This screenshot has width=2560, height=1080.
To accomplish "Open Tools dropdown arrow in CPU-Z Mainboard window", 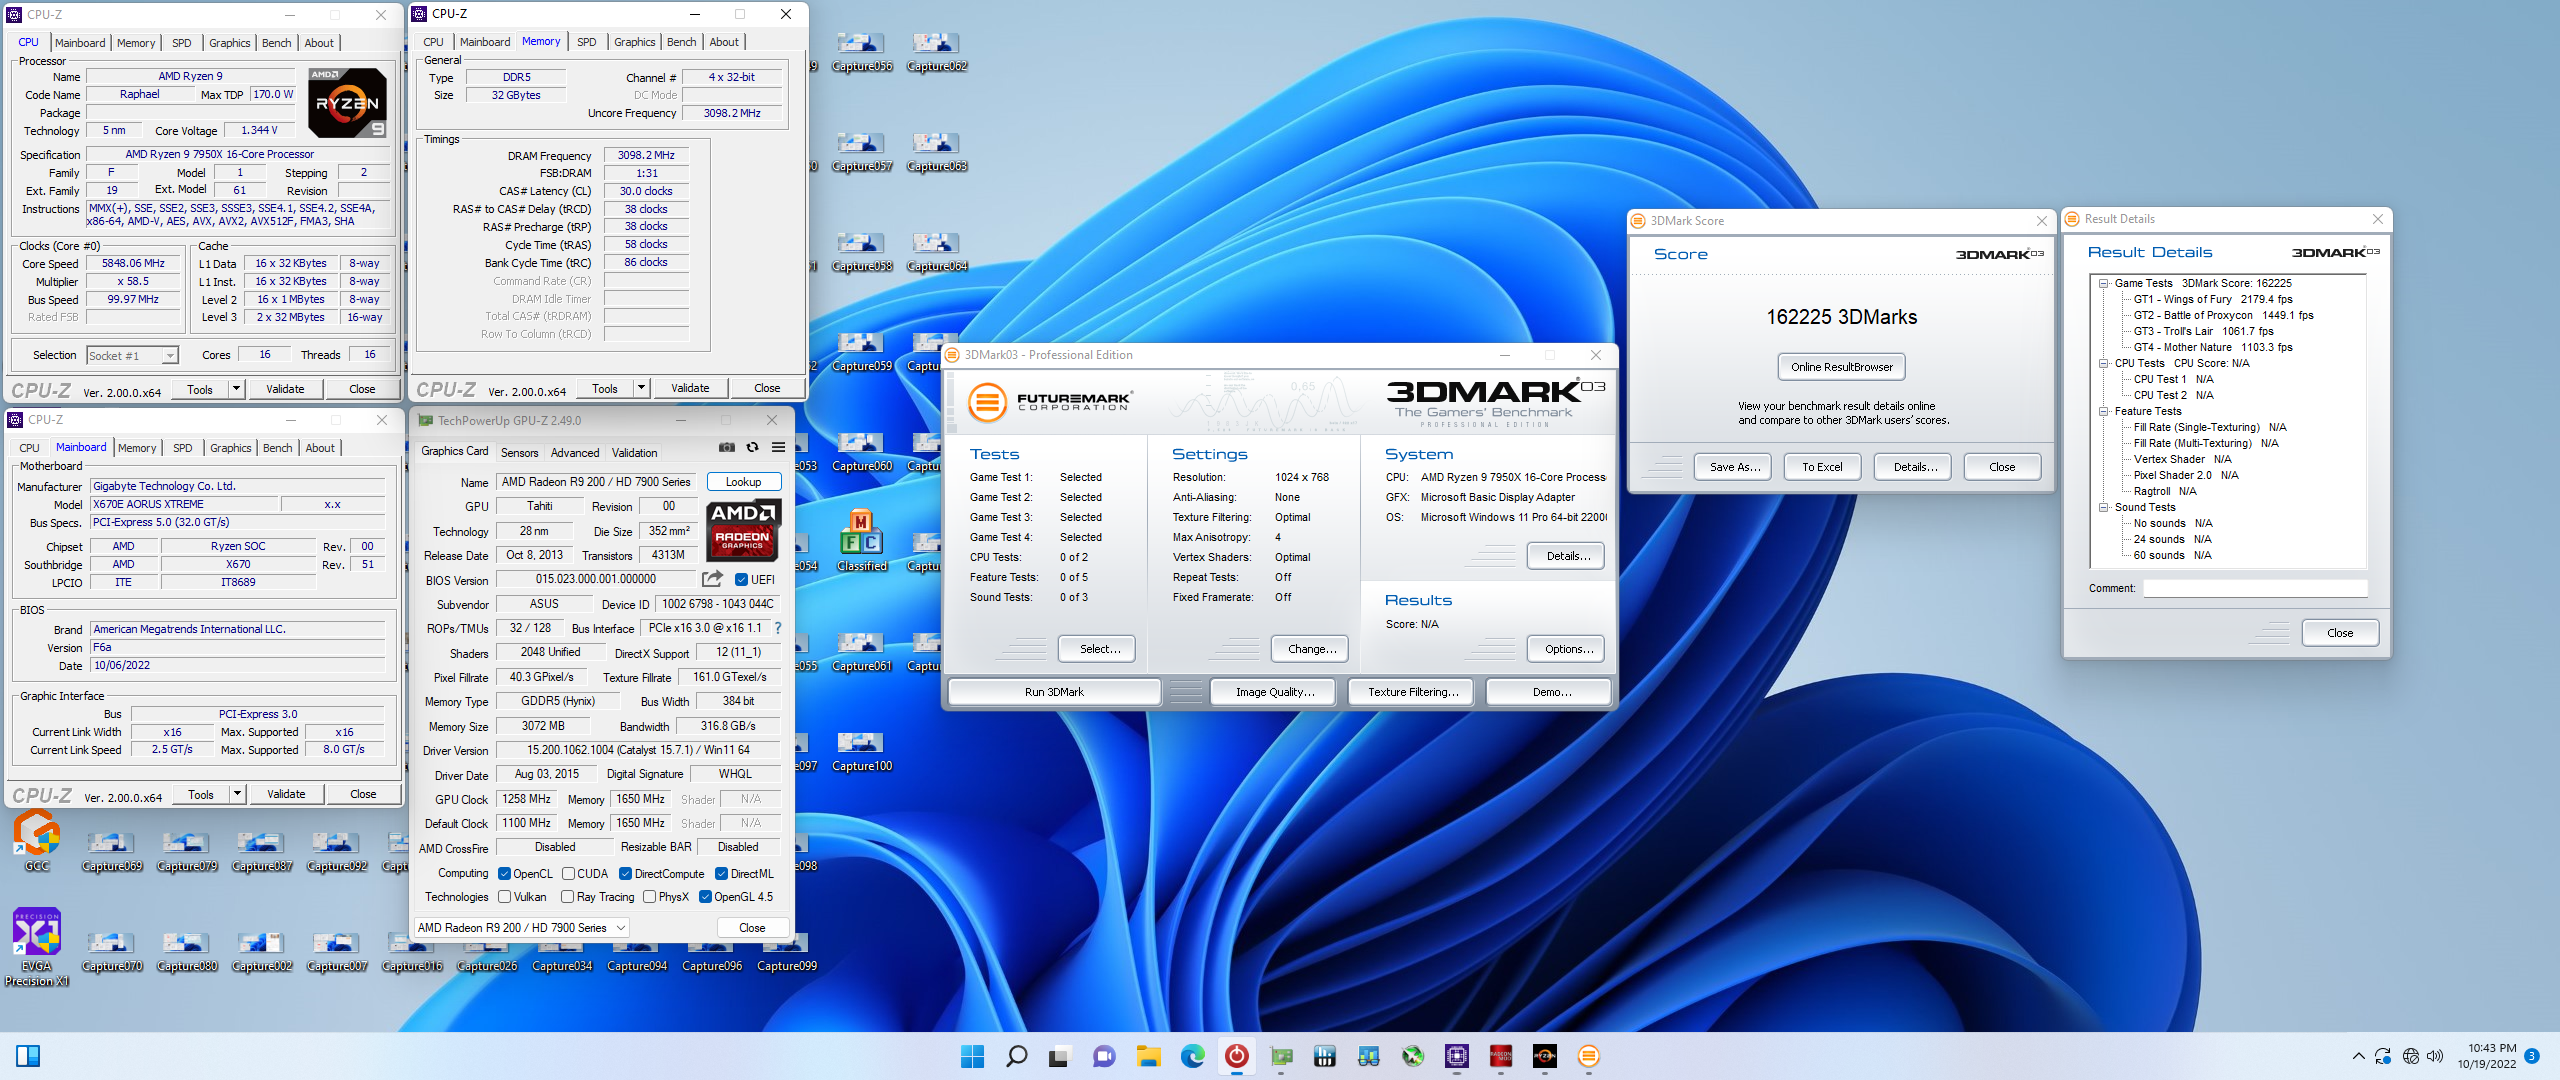I will 238,794.
